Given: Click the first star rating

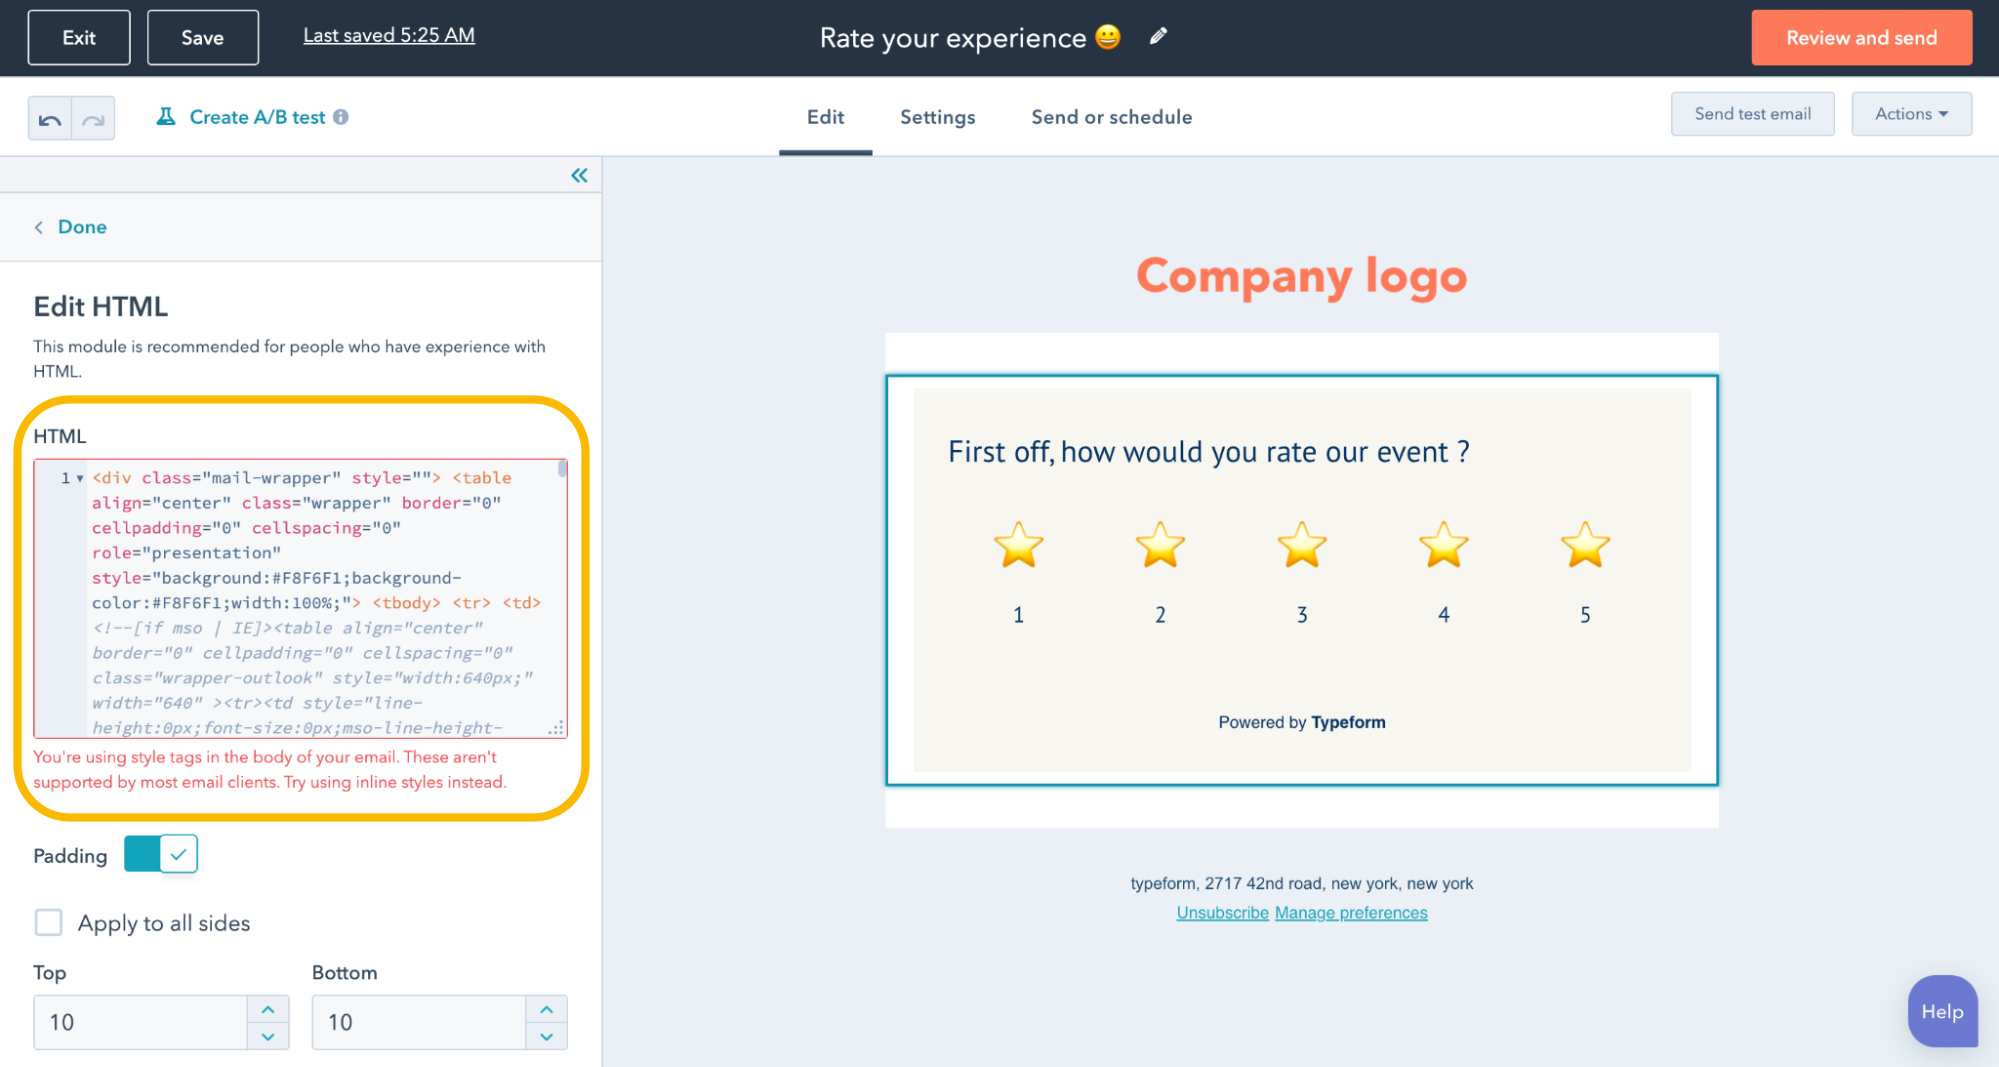Looking at the screenshot, I should pyautogui.click(x=1018, y=546).
